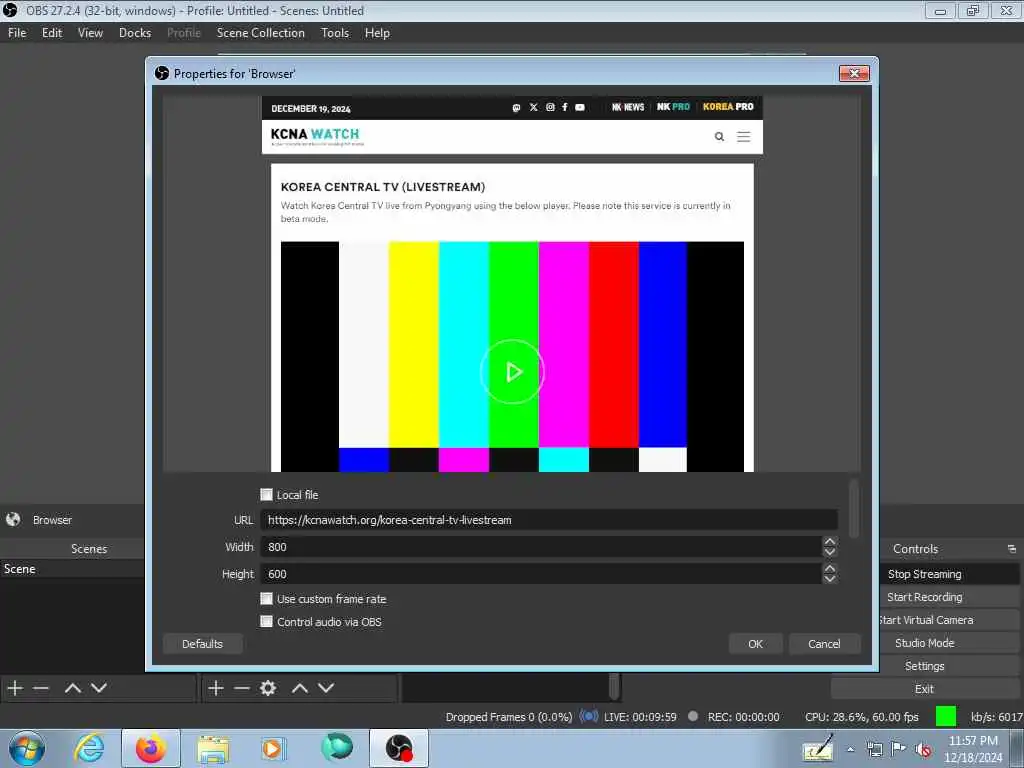Move source down with the arrow icon
Image resolution: width=1024 pixels, height=768 pixels.
click(326, 688)
